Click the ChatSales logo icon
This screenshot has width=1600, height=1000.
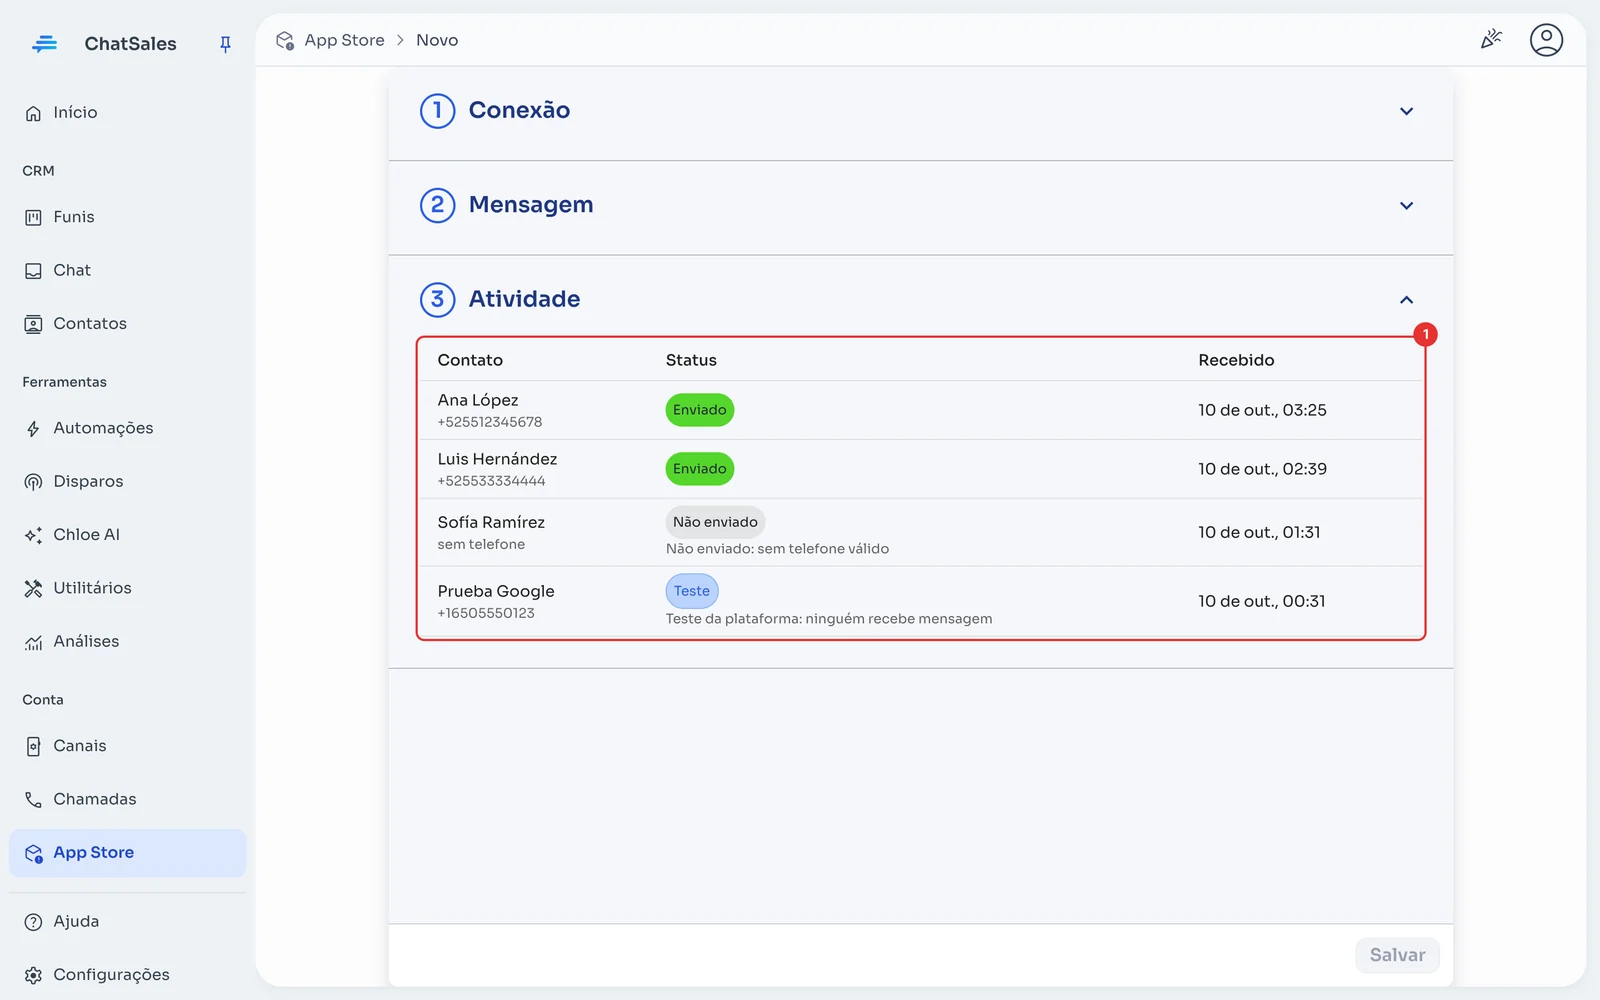coord(45,43)
